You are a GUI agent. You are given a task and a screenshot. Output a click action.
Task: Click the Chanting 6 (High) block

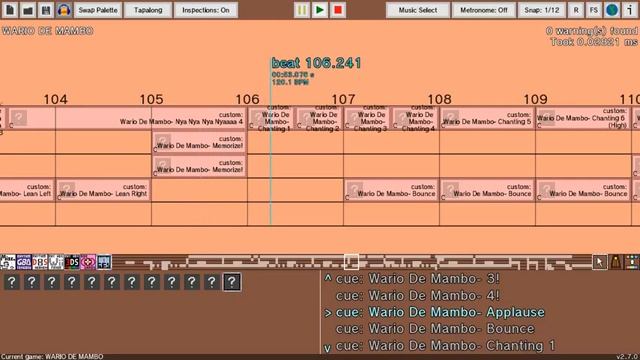pyautogui.click(x=583, y=118)
